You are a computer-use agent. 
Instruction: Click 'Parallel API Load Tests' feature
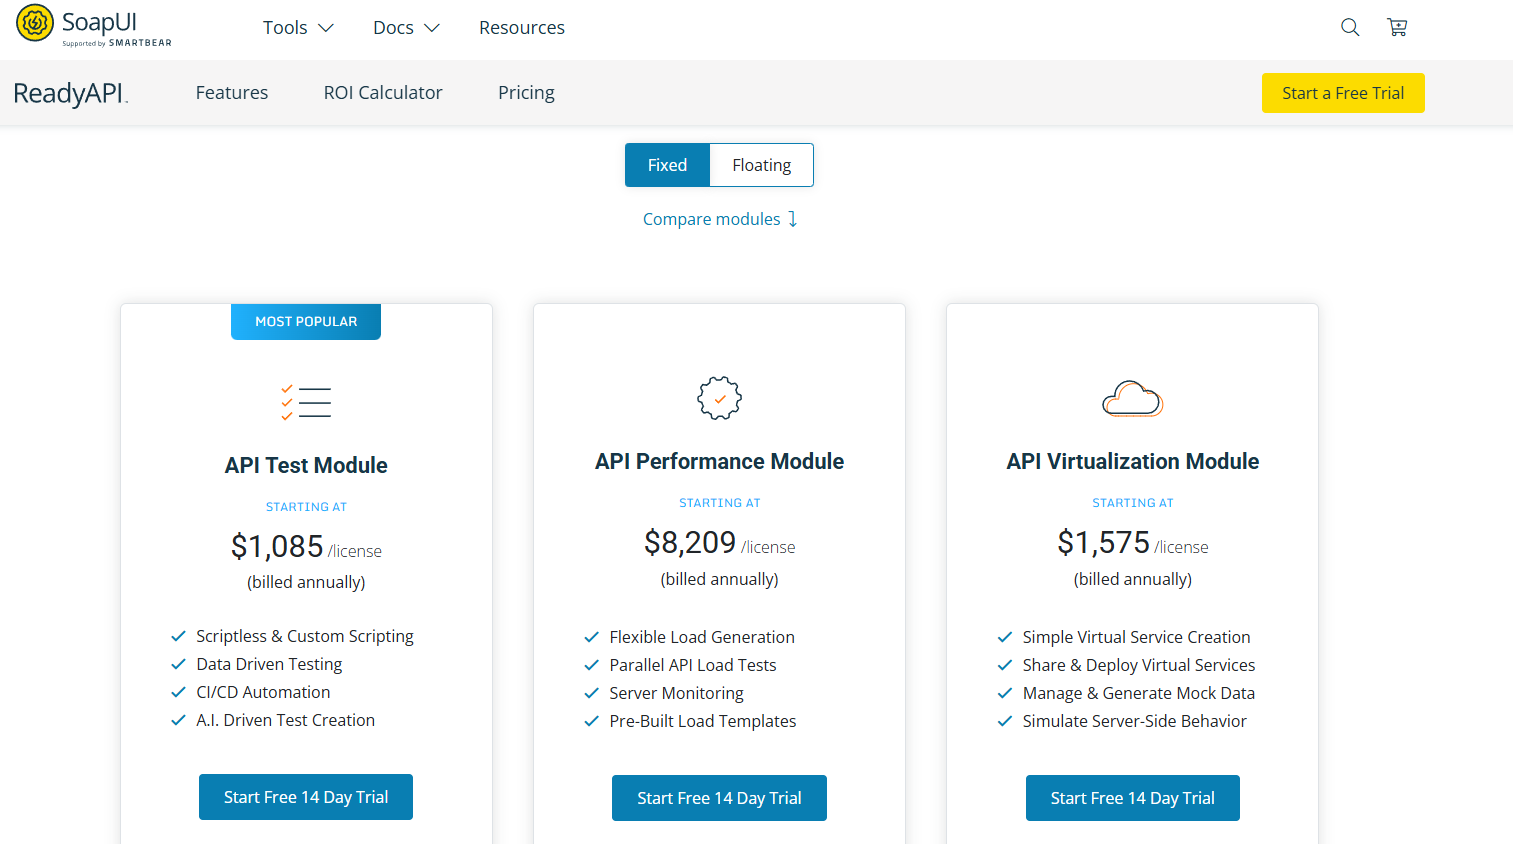coord(693,665)
